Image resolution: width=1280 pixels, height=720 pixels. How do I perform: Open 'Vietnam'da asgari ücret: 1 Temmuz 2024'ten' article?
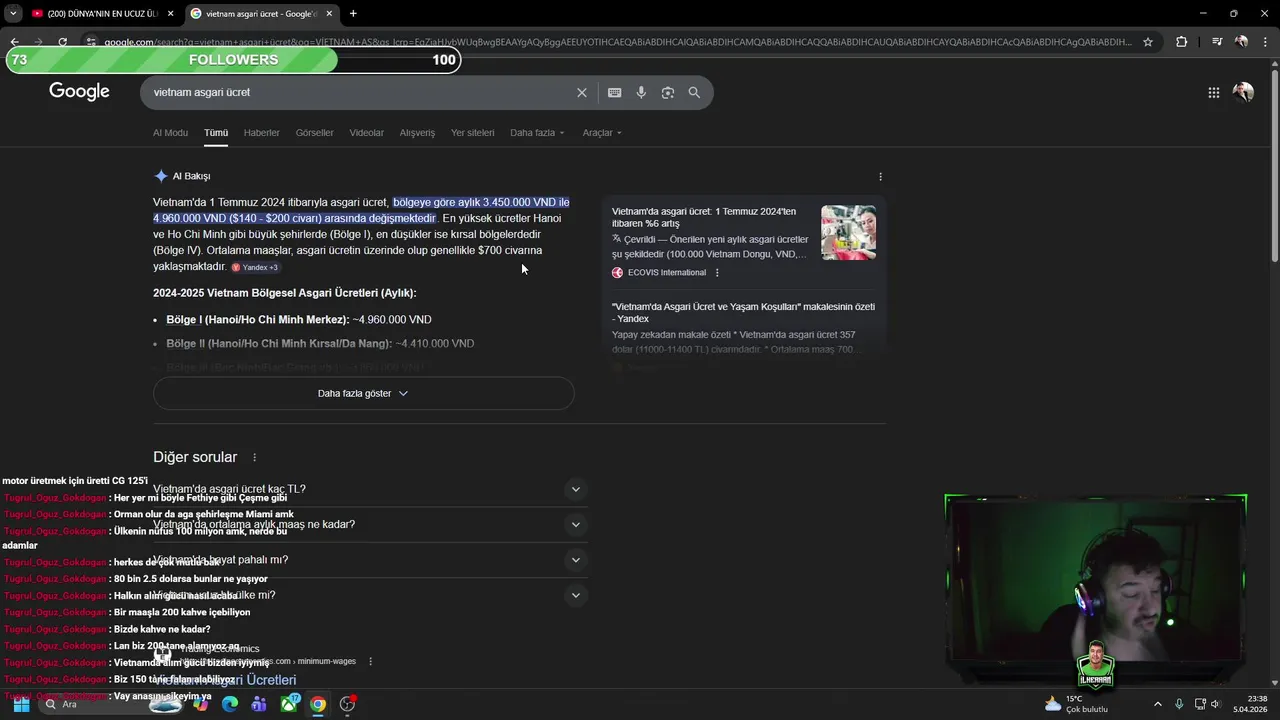coord(704,217)
